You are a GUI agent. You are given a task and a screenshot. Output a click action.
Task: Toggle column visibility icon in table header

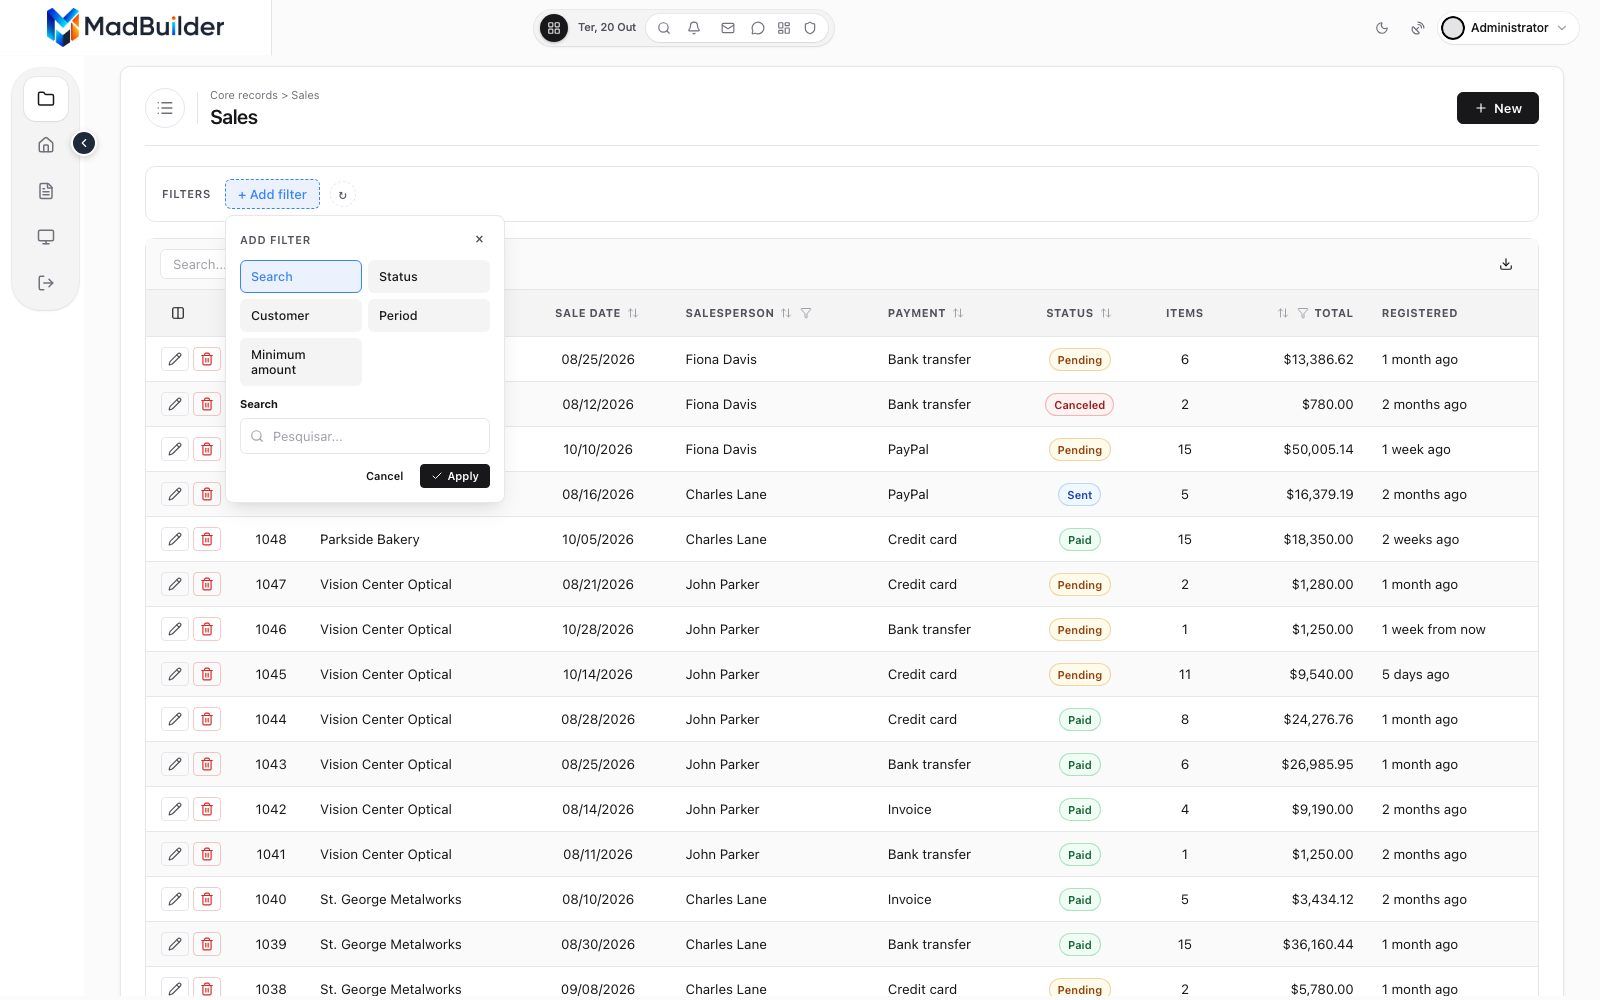pyautogui.click(x=178, y=313)
